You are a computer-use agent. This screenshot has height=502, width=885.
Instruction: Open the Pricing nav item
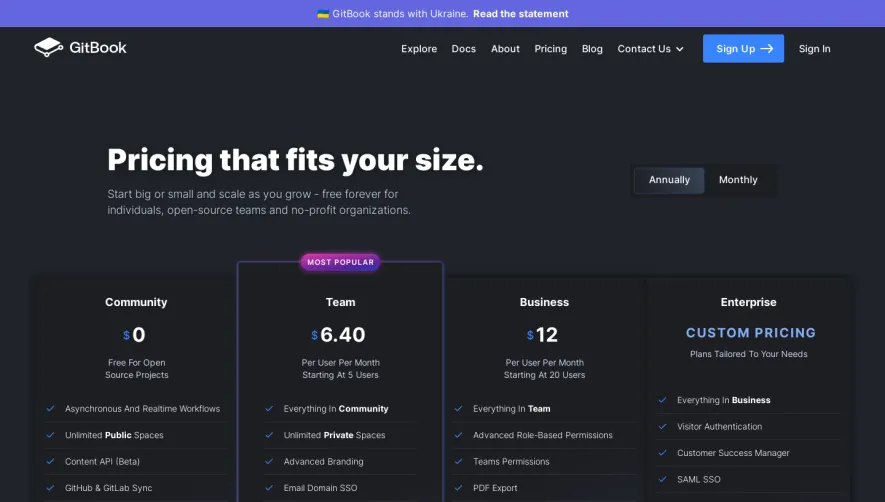[x=551, y=49]
